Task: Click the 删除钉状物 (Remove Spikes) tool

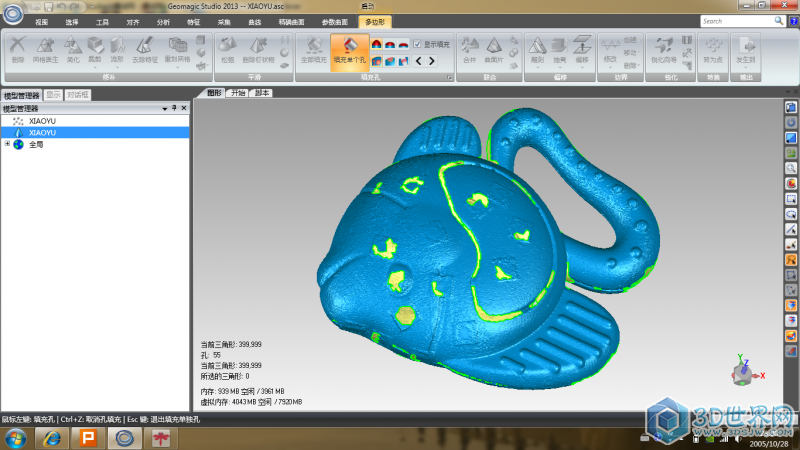Action: [x=258, y=49]
